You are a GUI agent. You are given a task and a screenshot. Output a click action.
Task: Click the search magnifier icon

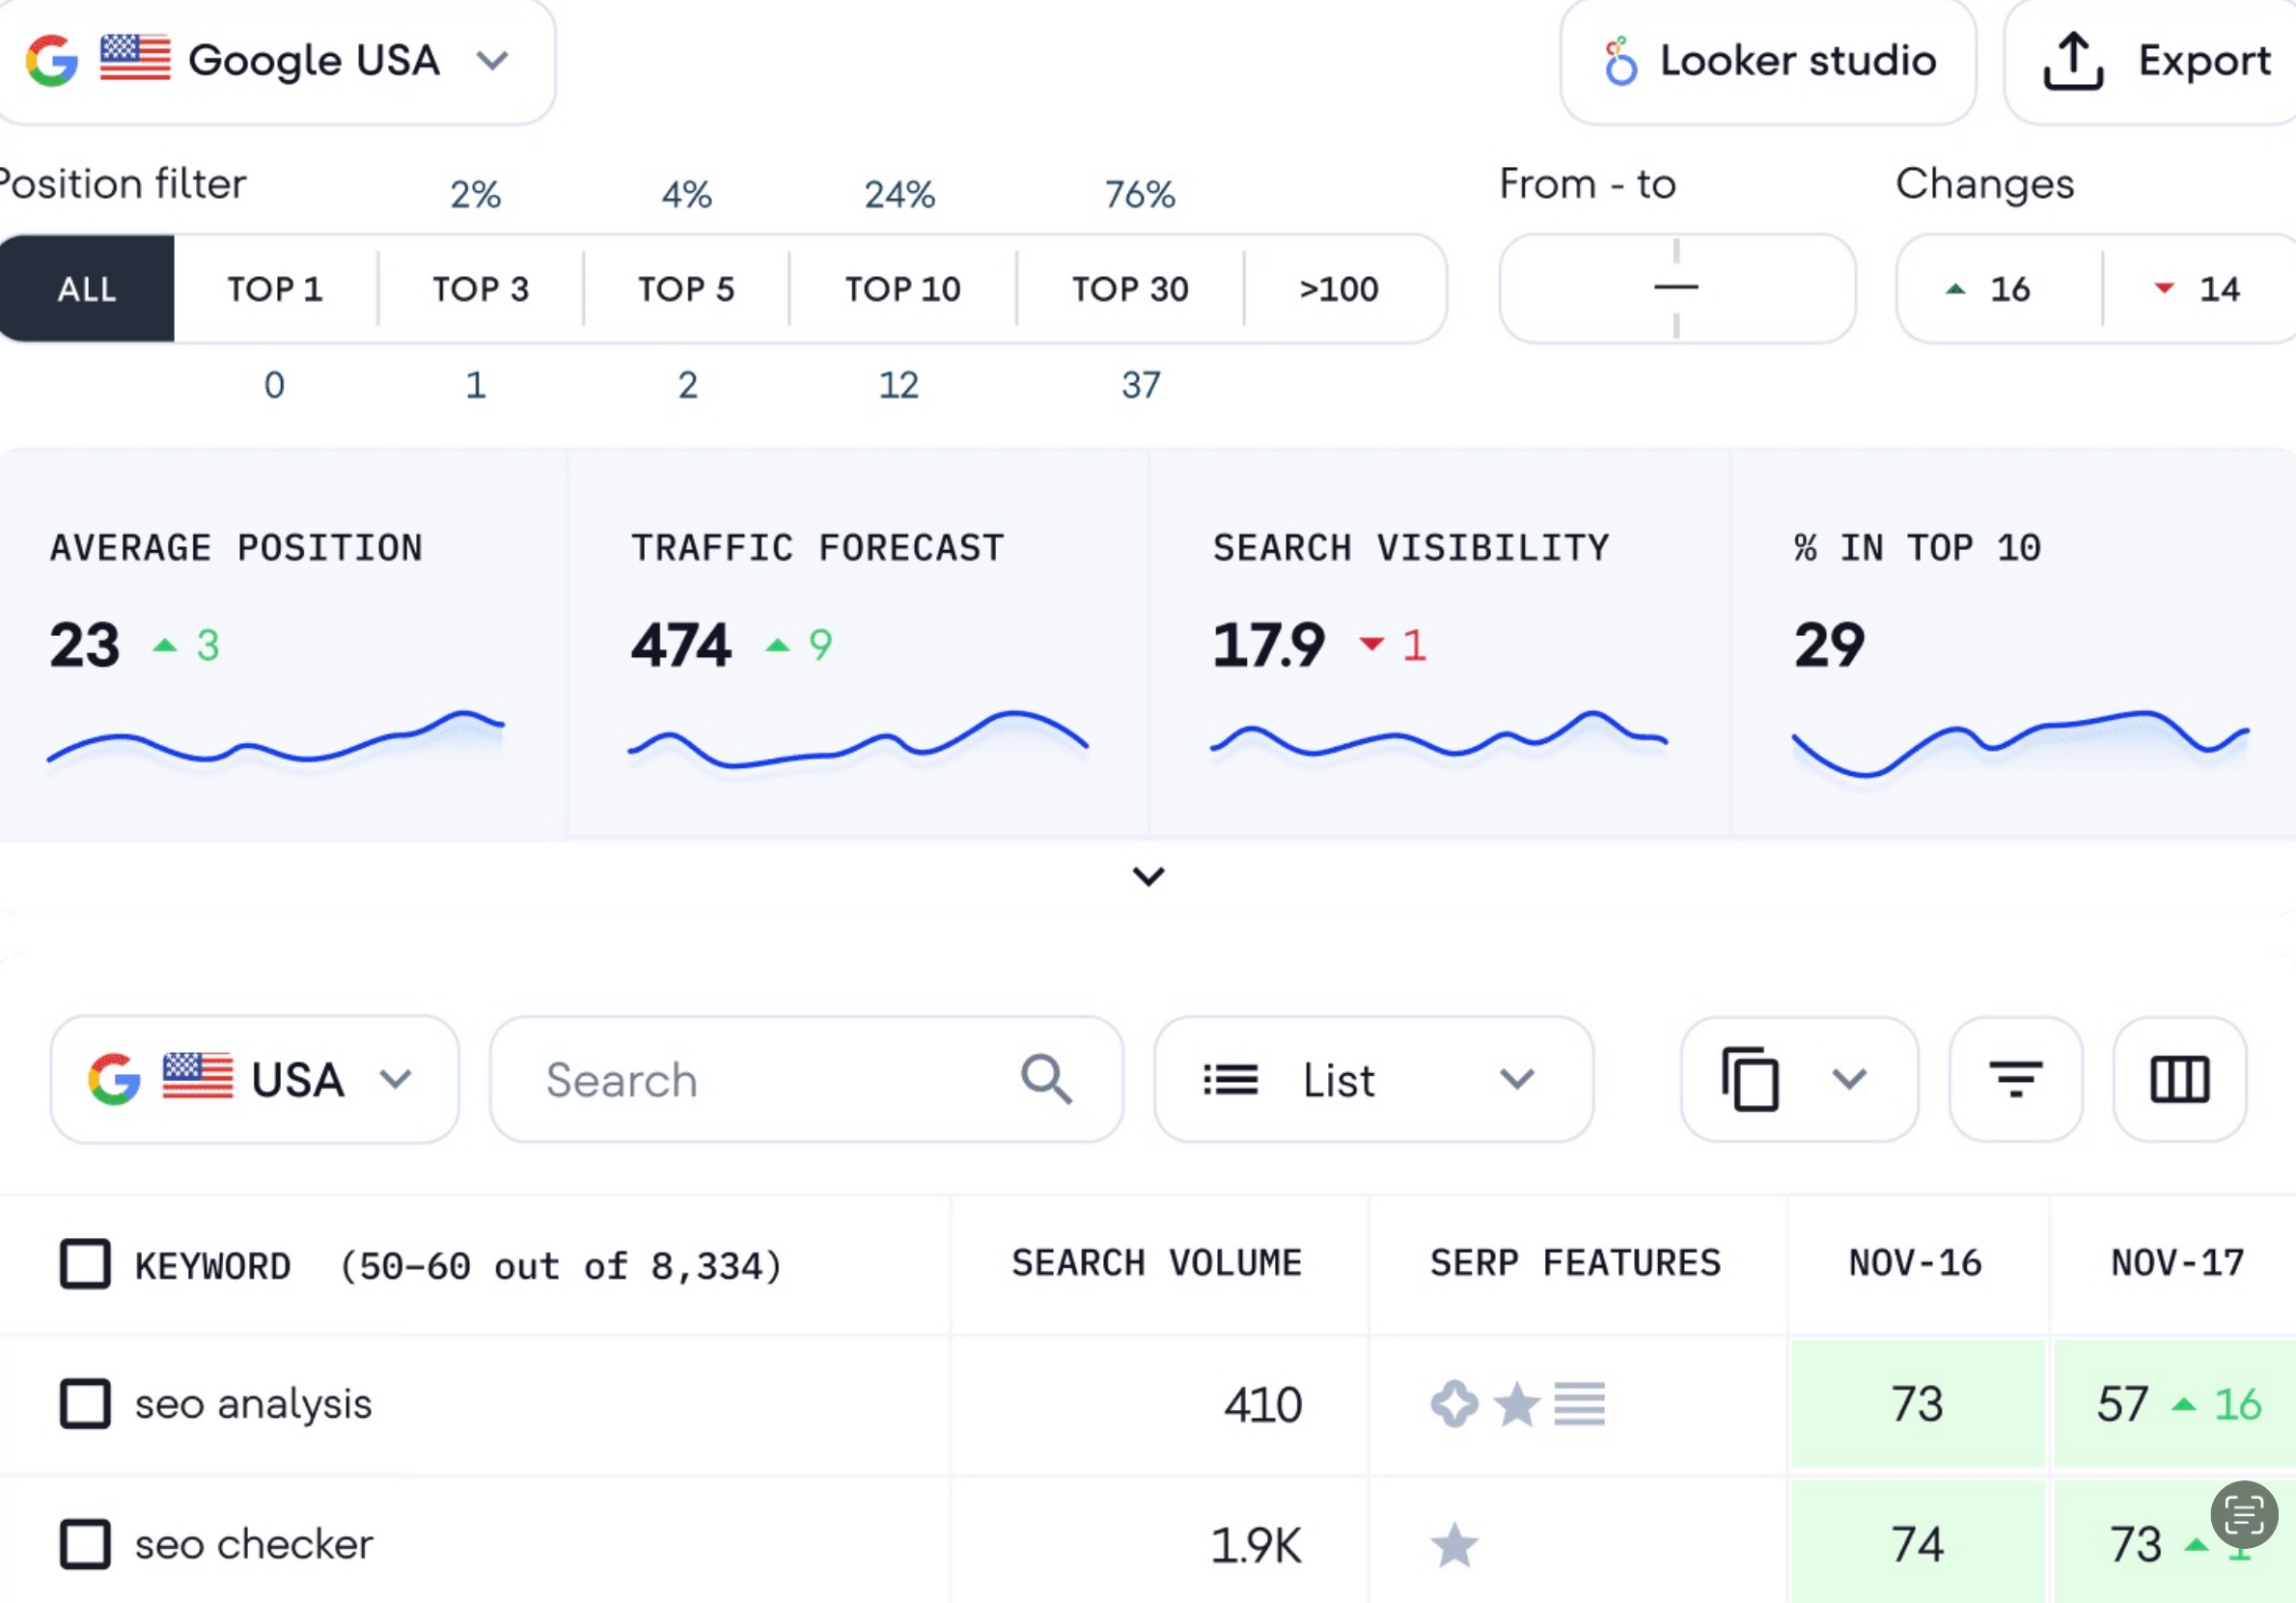(1046, 1079)
